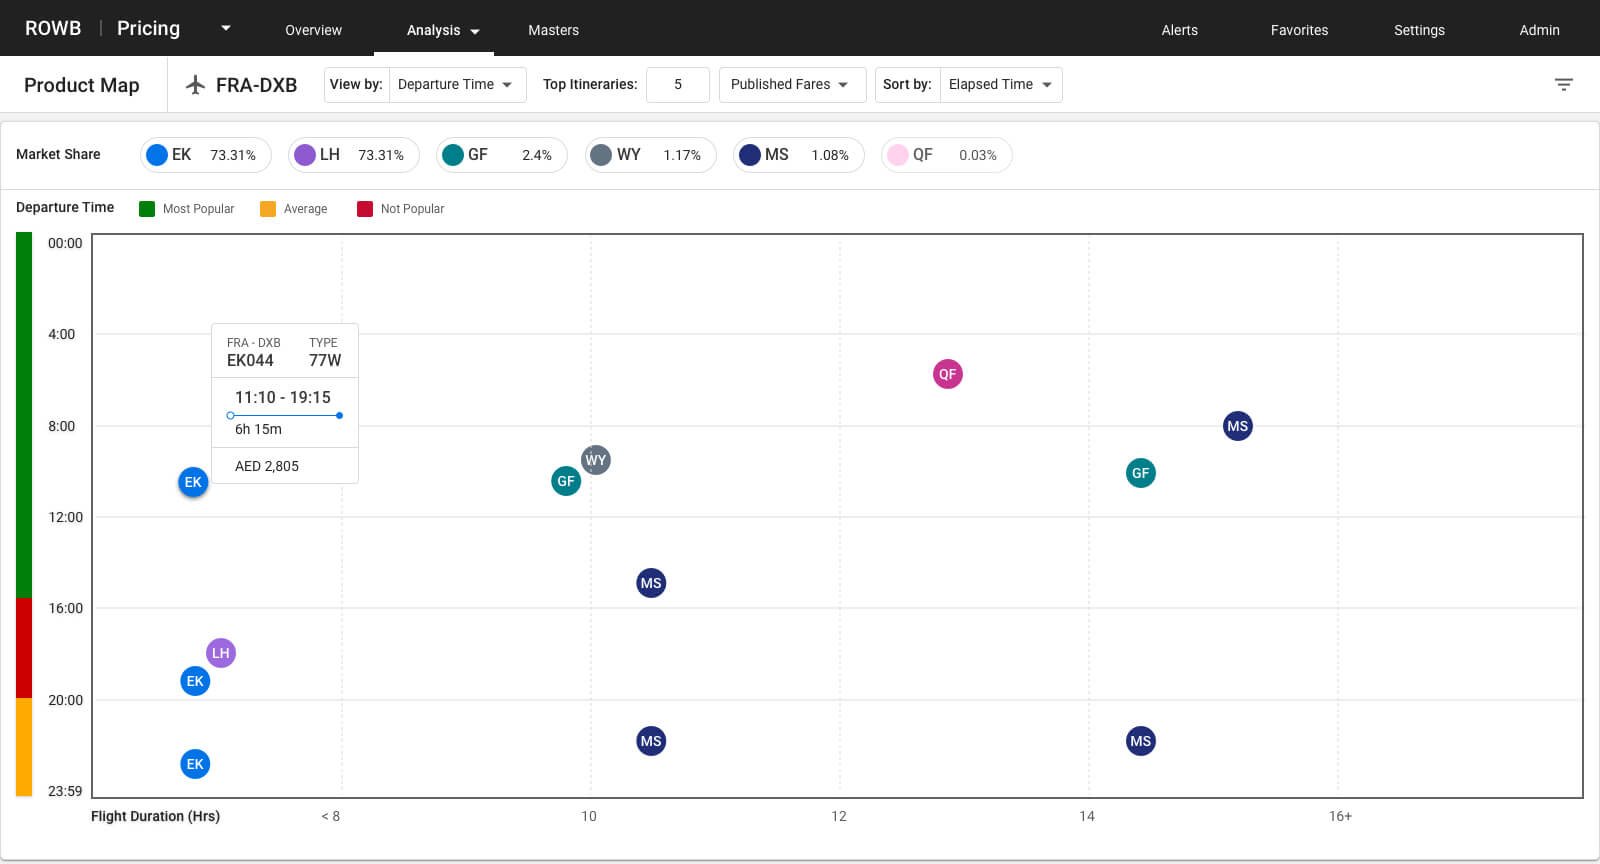Toggle the GF 2.4% market share chip
The width and height of the screenshot is (1600, 864).
click(x=502, y=155)
